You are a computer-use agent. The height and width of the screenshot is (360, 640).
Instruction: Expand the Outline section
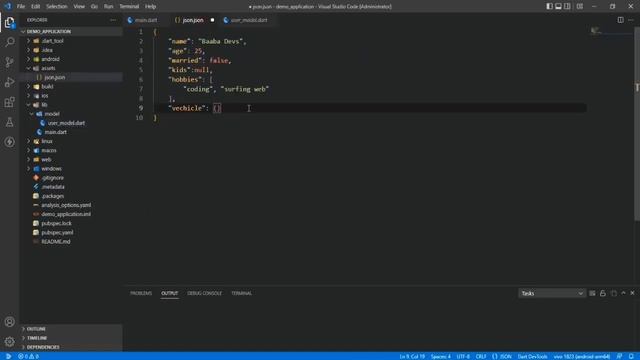click(71, 329)
